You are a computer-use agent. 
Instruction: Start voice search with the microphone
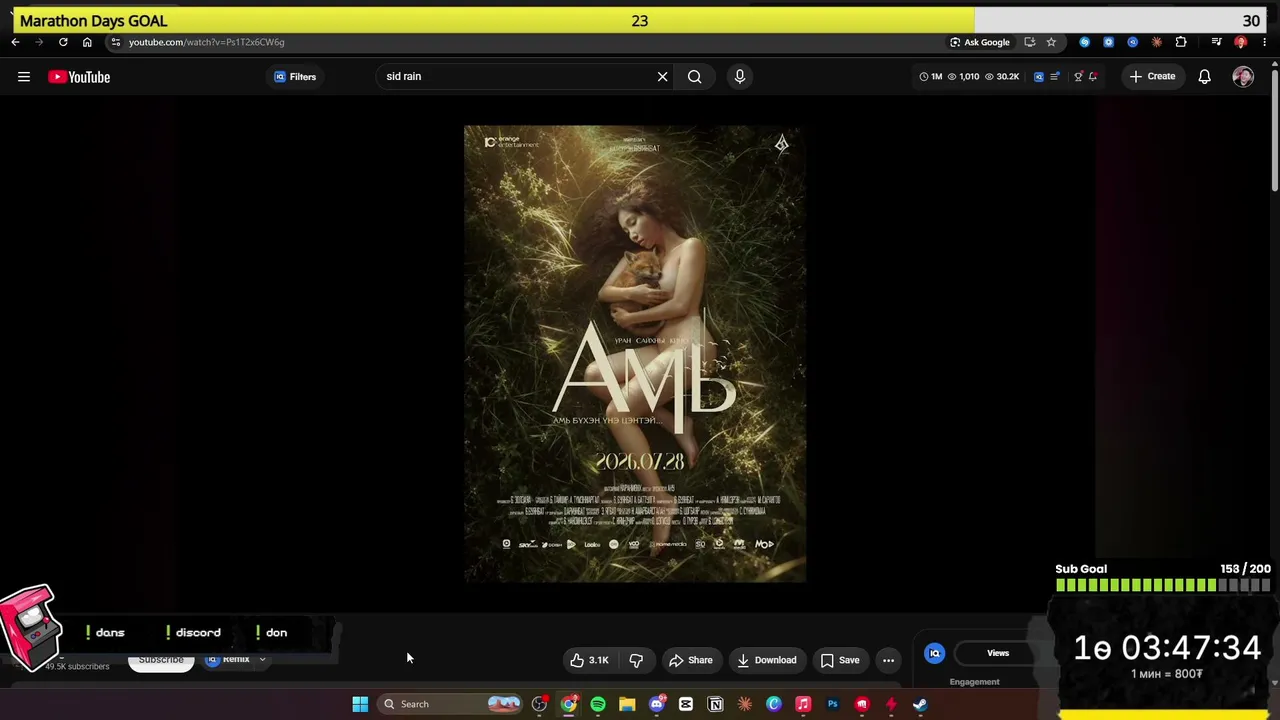740,77
